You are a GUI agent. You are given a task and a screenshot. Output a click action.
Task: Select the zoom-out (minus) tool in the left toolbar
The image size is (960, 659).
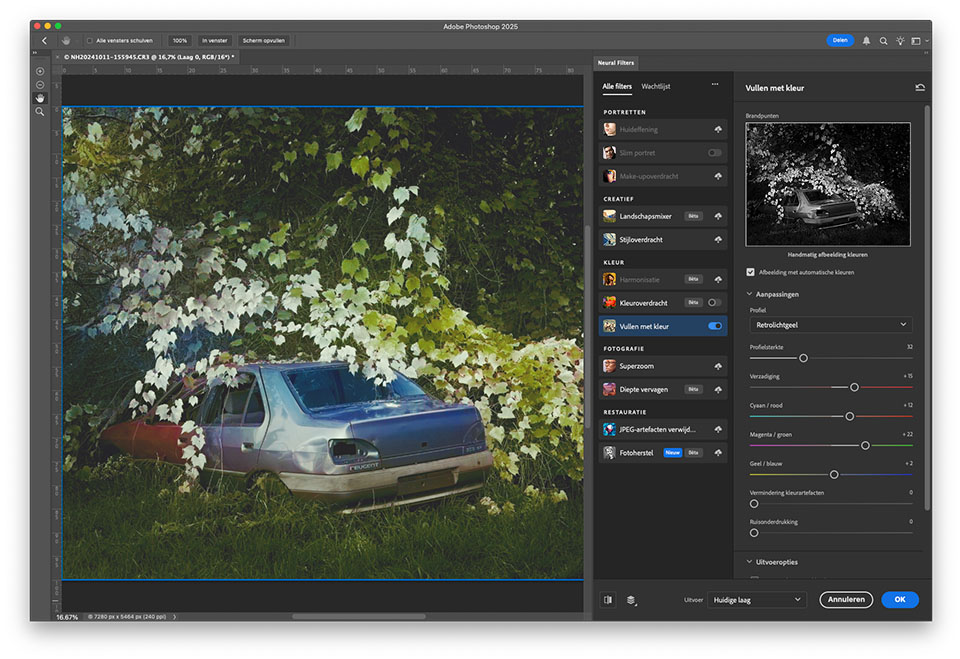click(x=40, y=85)
